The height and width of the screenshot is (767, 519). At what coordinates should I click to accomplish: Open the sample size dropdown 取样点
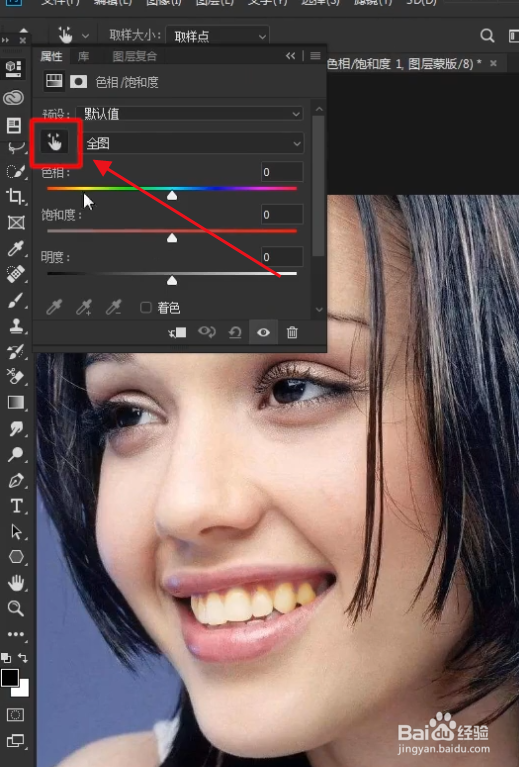[x=217, y=36]
